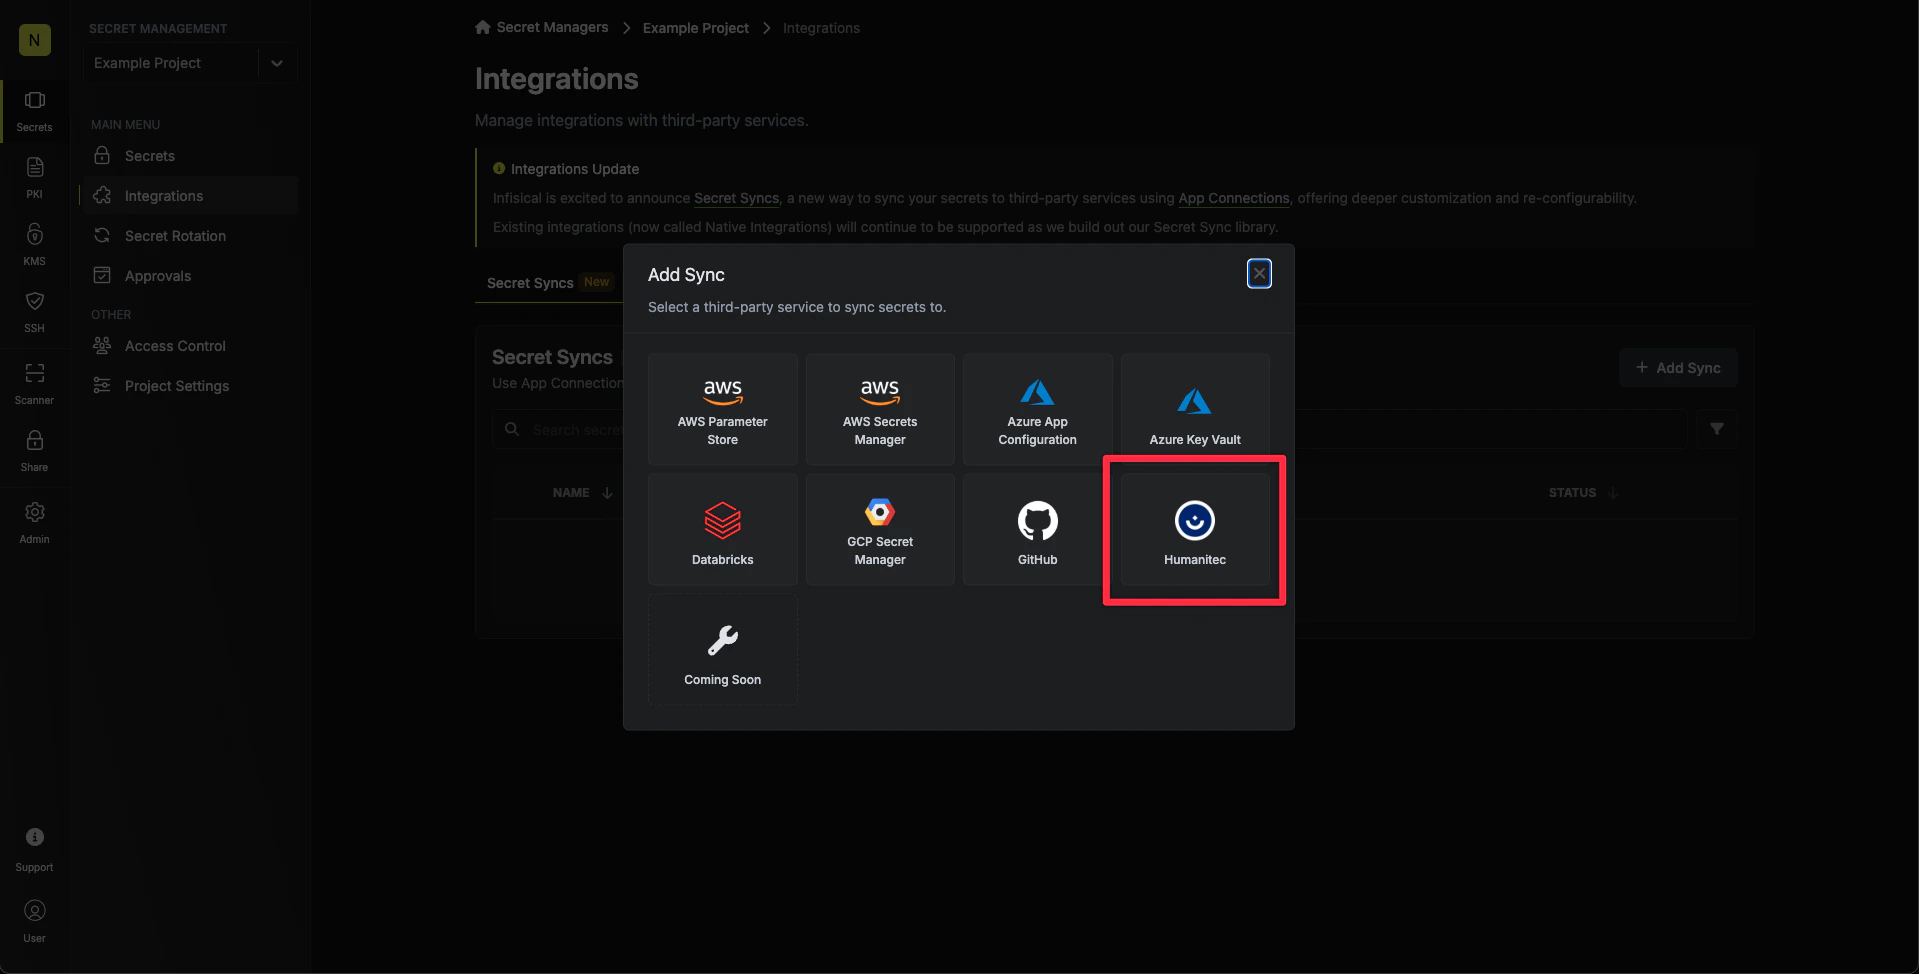Click the Integrations Update notice heading
Viewport: 1919px width, 974px height.
click(575, 169)
